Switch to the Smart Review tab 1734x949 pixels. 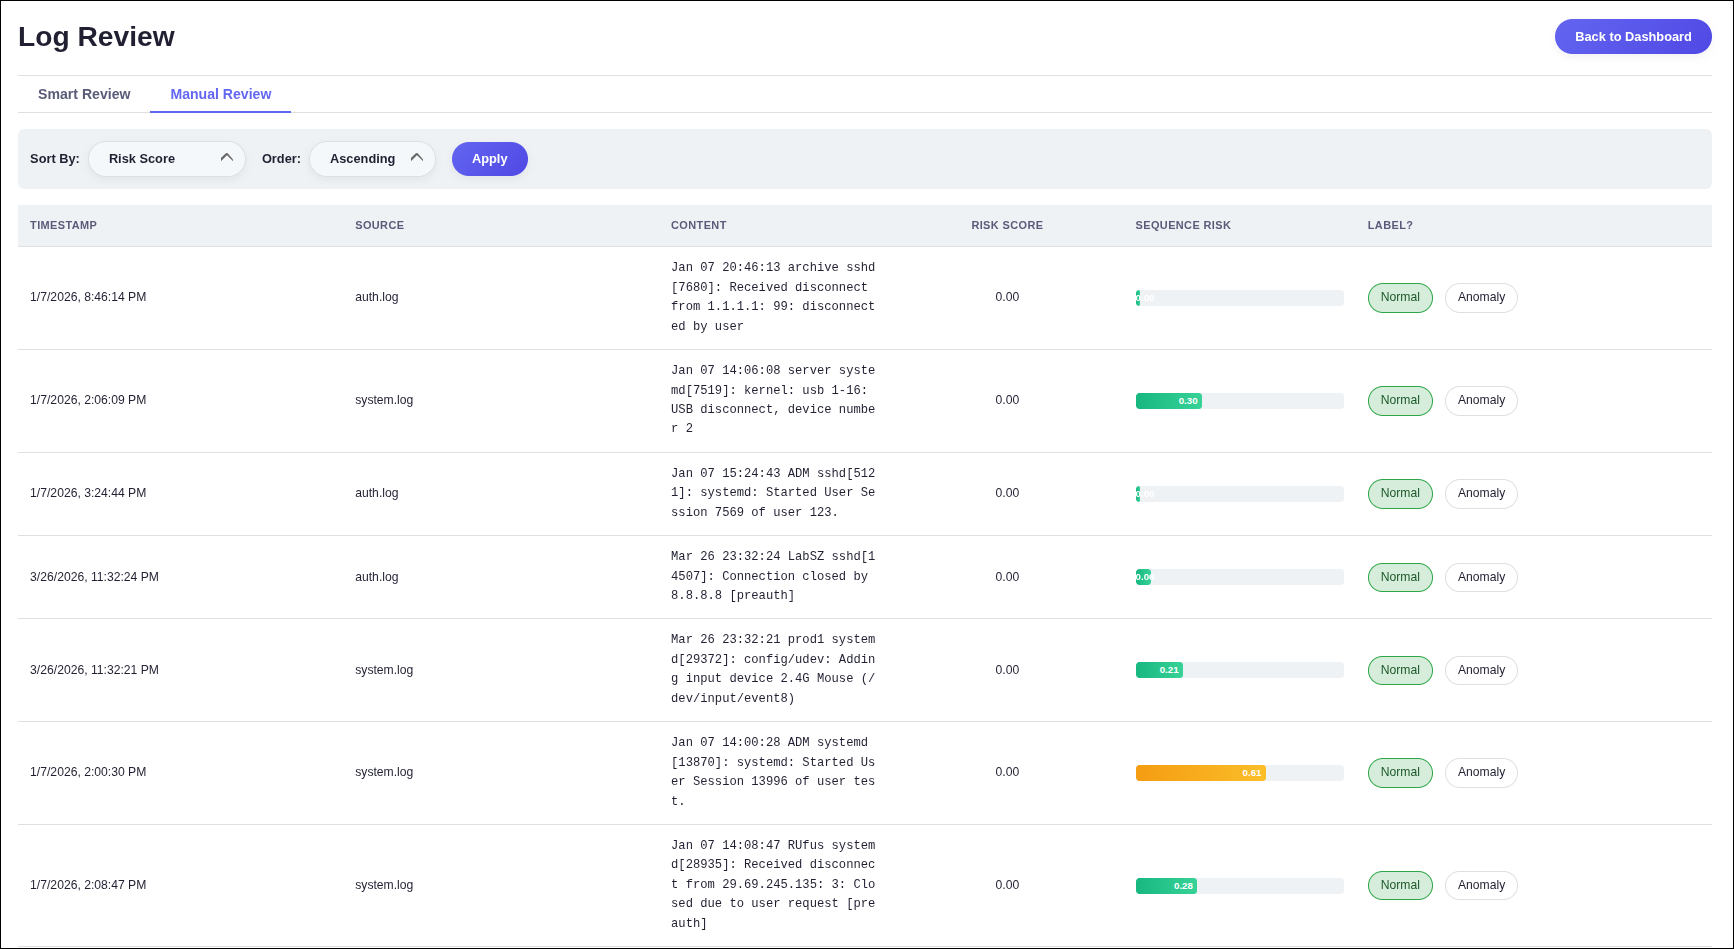point(84,94)
